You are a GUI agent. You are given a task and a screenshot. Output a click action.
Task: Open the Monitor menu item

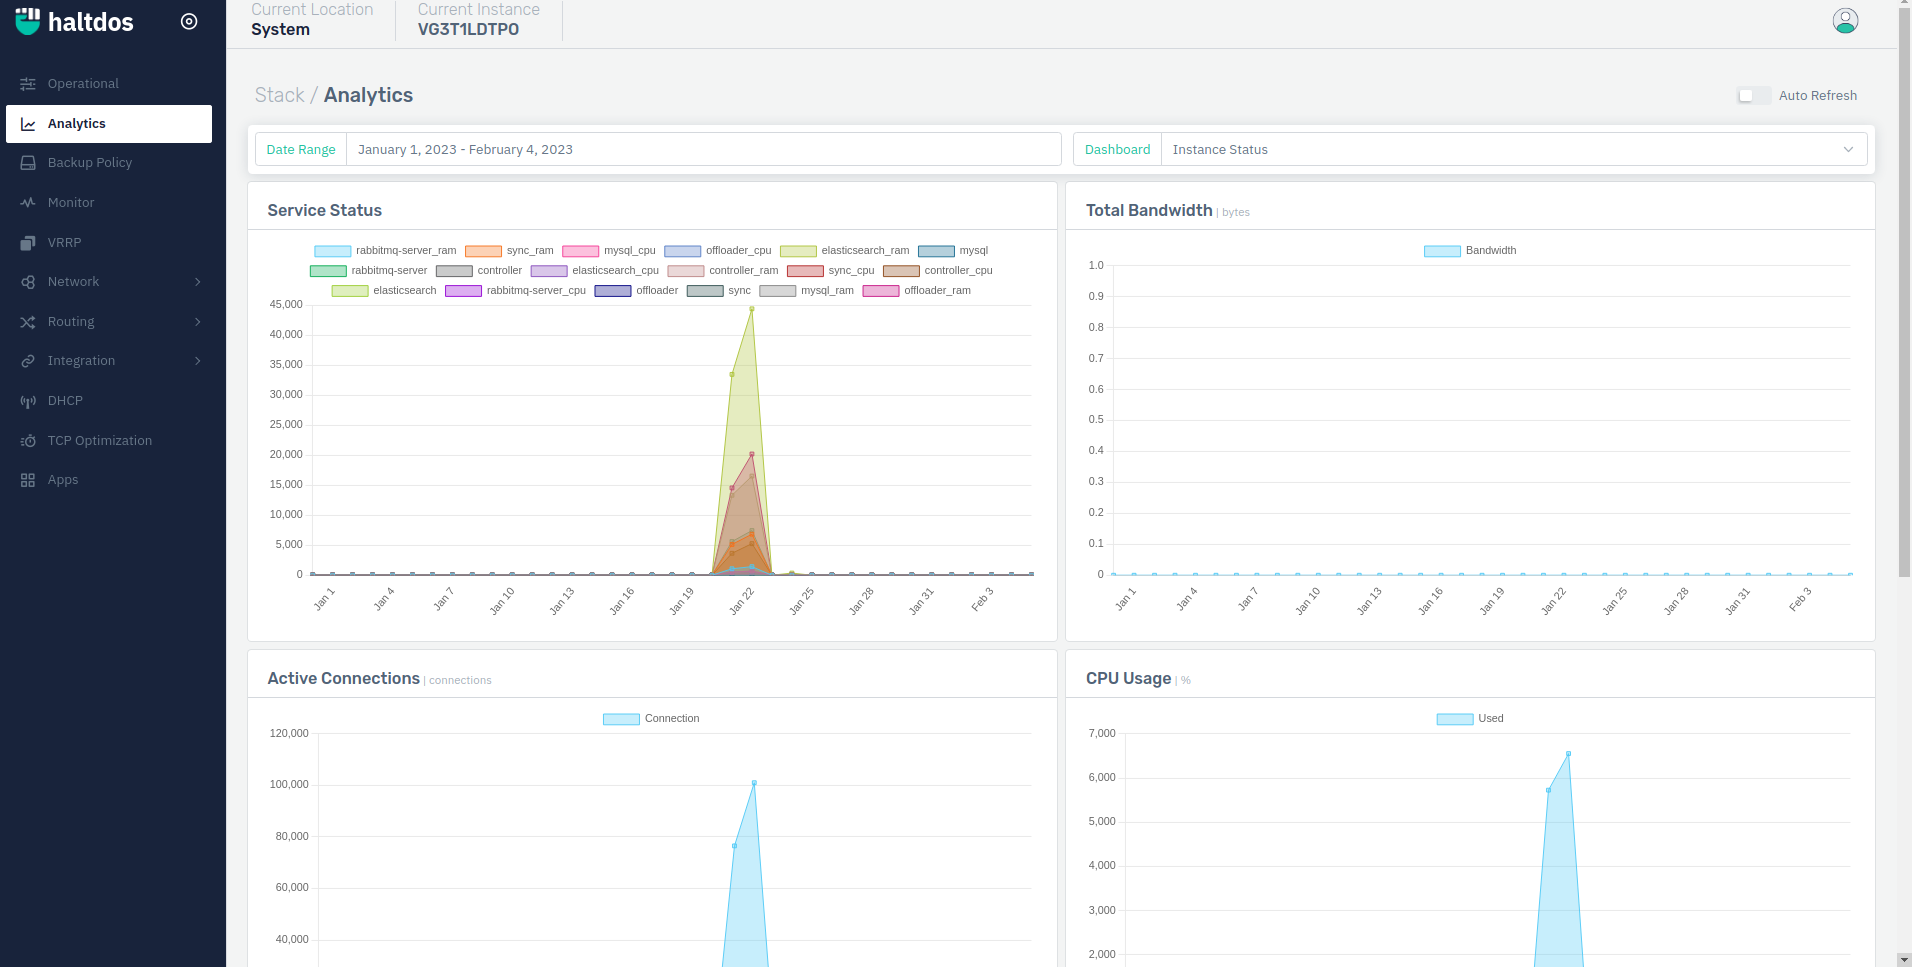(x=109, y=203)
